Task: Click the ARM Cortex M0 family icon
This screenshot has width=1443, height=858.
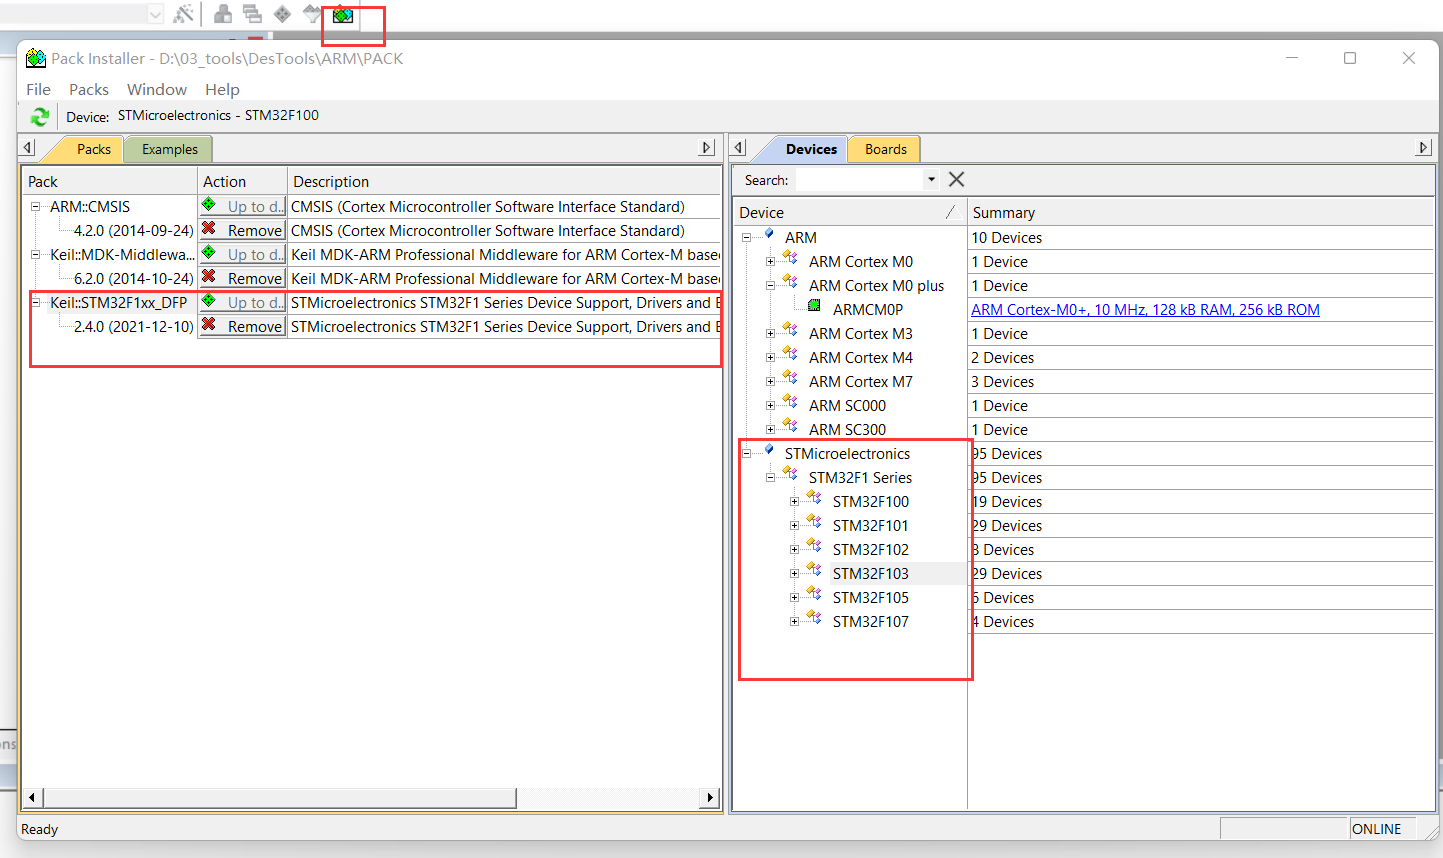Action: pyautogui.click(x=790, y=258)
